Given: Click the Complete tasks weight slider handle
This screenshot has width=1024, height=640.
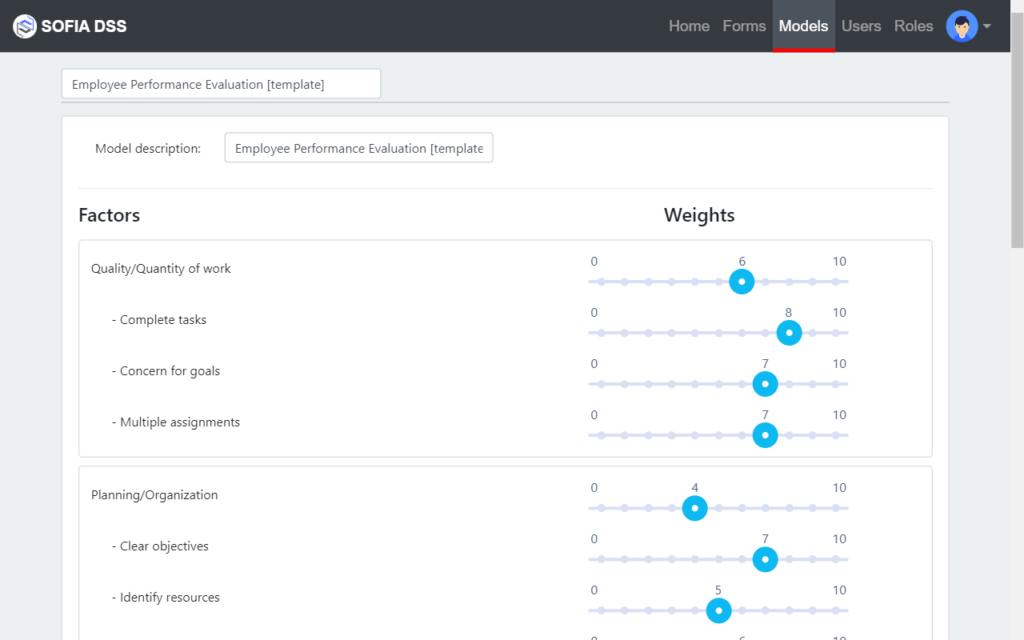Looking at the screenshot, I should (789, 333).
